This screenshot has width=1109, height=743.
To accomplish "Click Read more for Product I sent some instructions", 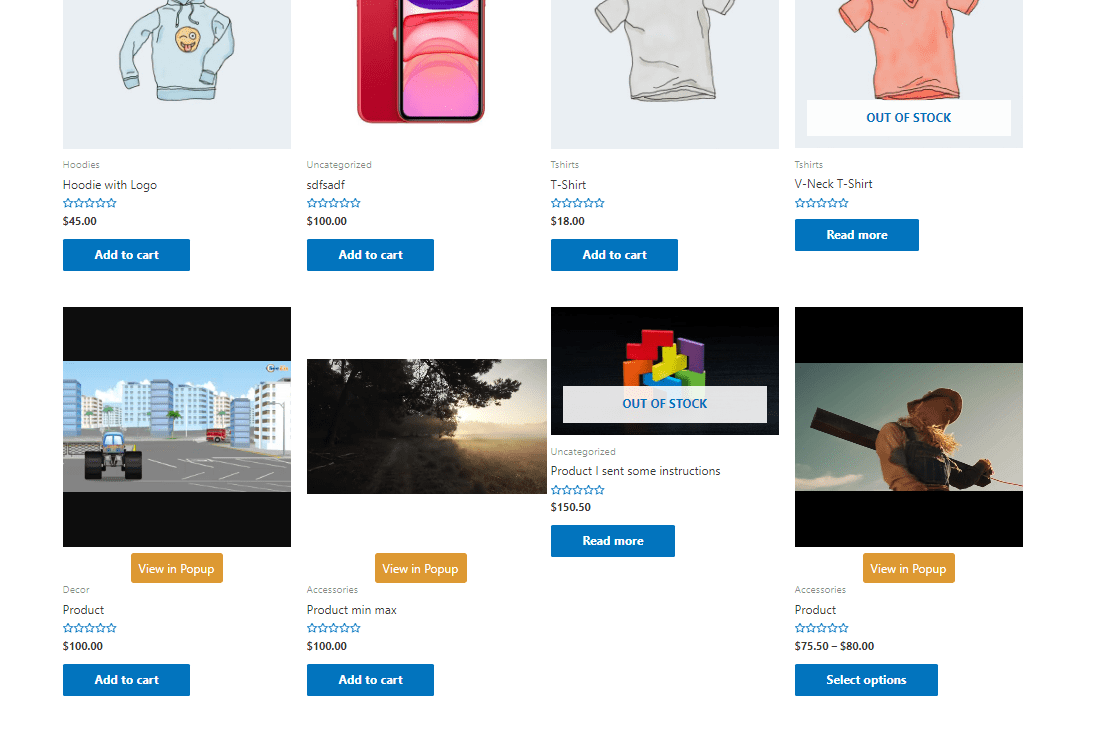I will coord(612,541).
